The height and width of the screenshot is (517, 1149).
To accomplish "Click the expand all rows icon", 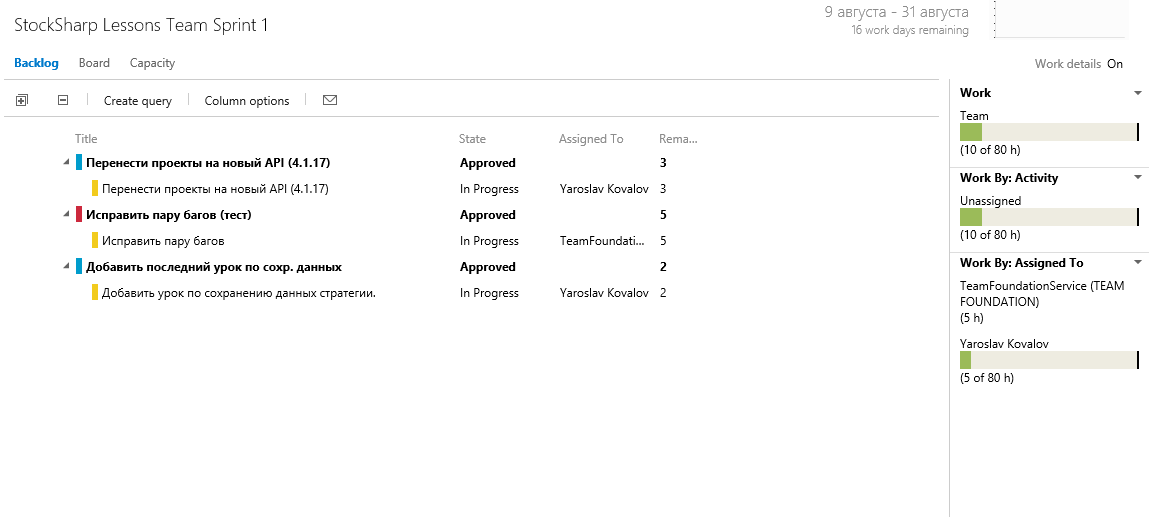I will (22, 100).
